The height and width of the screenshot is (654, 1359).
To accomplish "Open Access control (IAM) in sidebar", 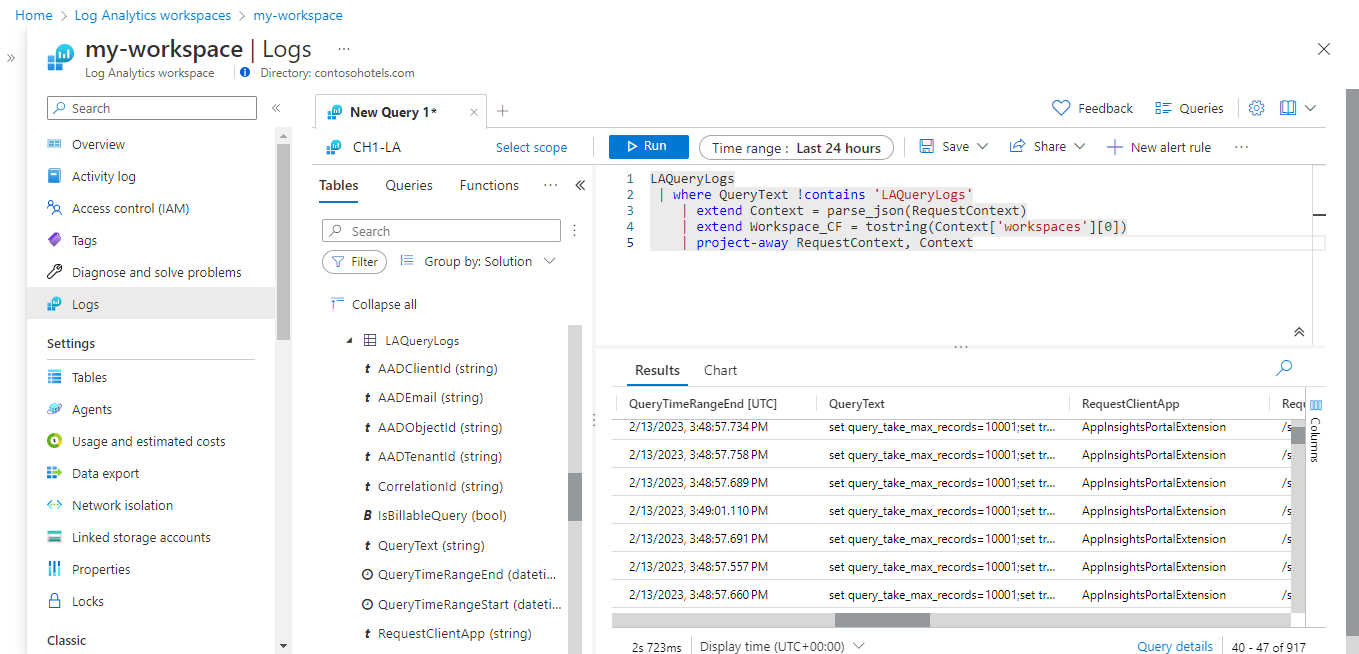I will pos(130,208).
